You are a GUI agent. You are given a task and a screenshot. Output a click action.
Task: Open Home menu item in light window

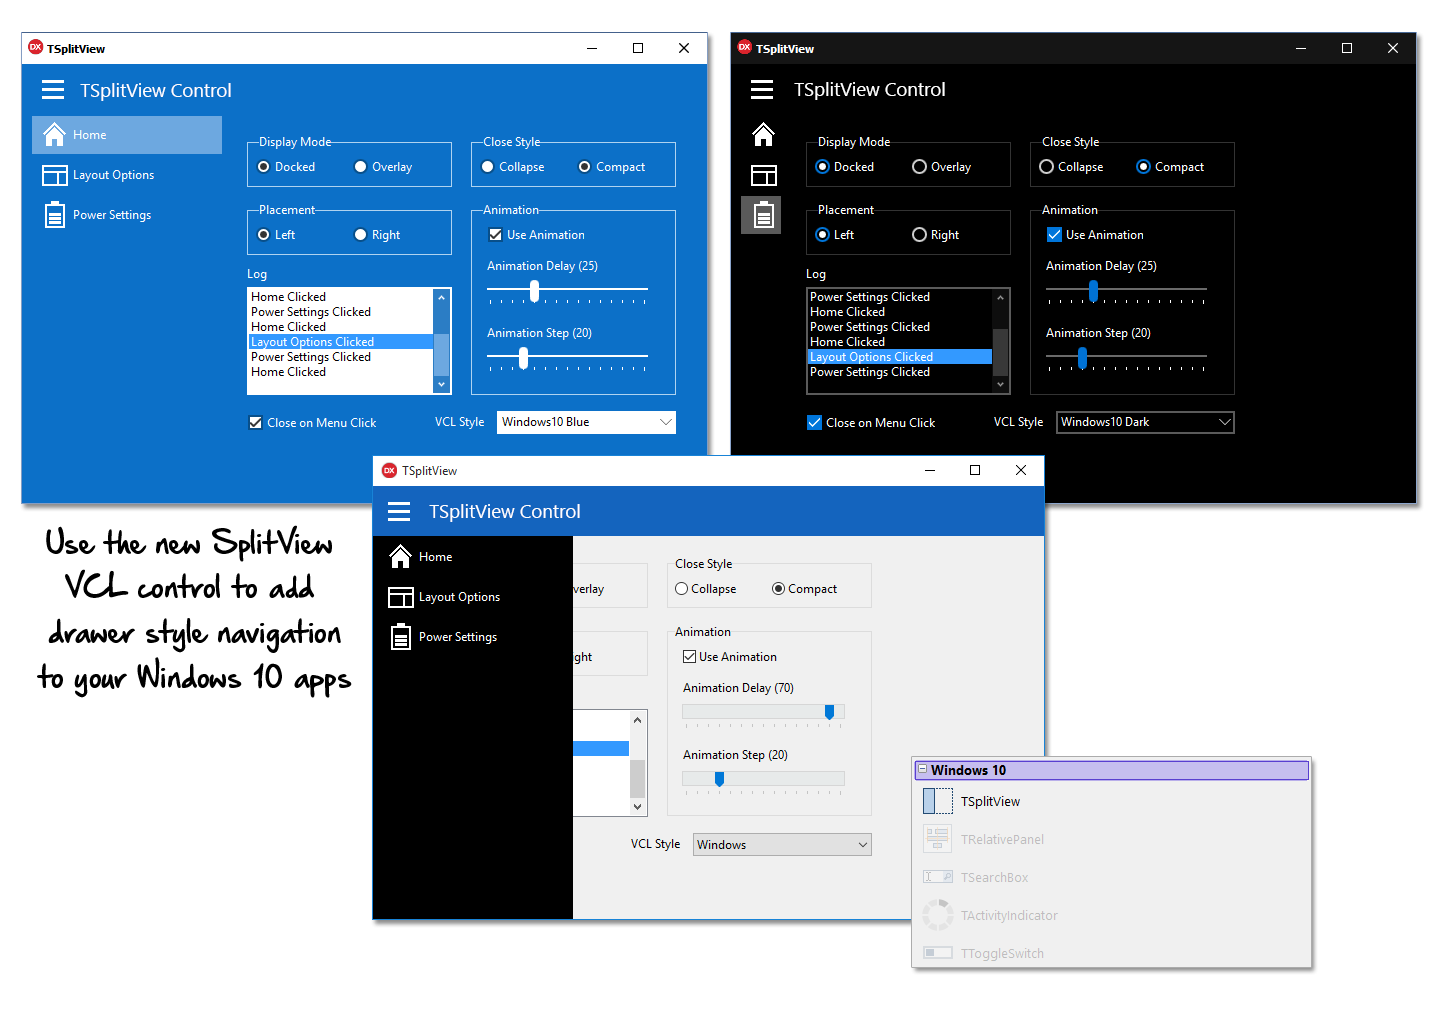(473, 557)
